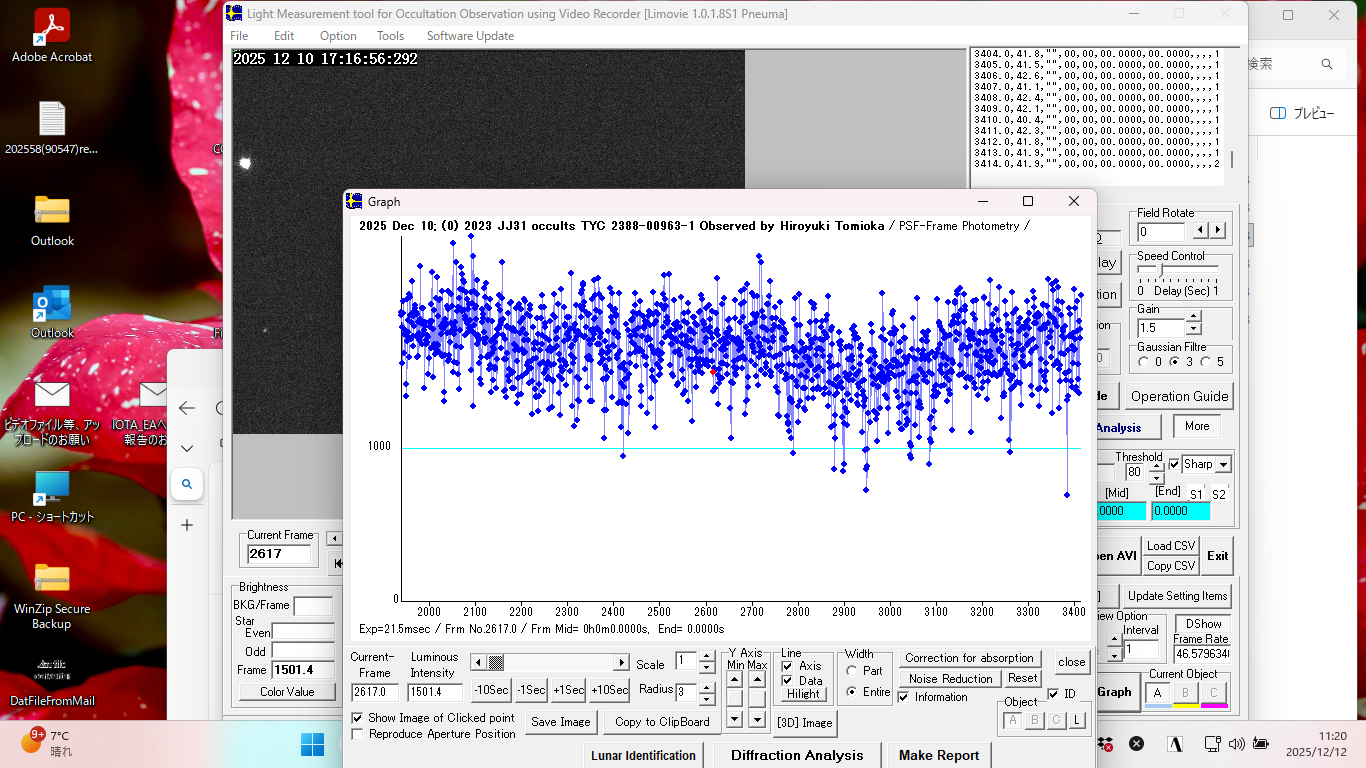Uncheck the Line Axis checkbox
This screenshot has width=1366, height=768.
tap(787, 666)
